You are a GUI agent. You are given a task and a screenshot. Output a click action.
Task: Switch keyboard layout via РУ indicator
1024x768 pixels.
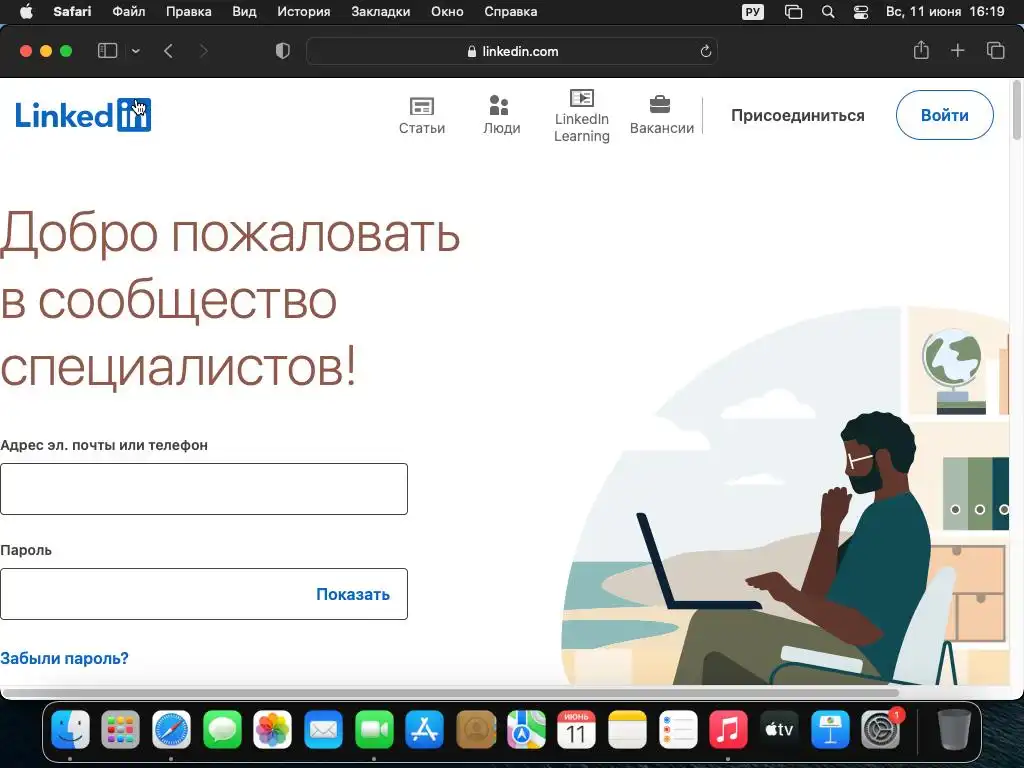[753, 12]
